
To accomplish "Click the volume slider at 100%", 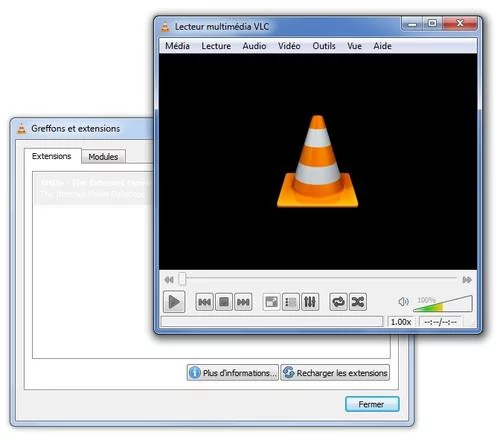I will (x=443, y=304).
